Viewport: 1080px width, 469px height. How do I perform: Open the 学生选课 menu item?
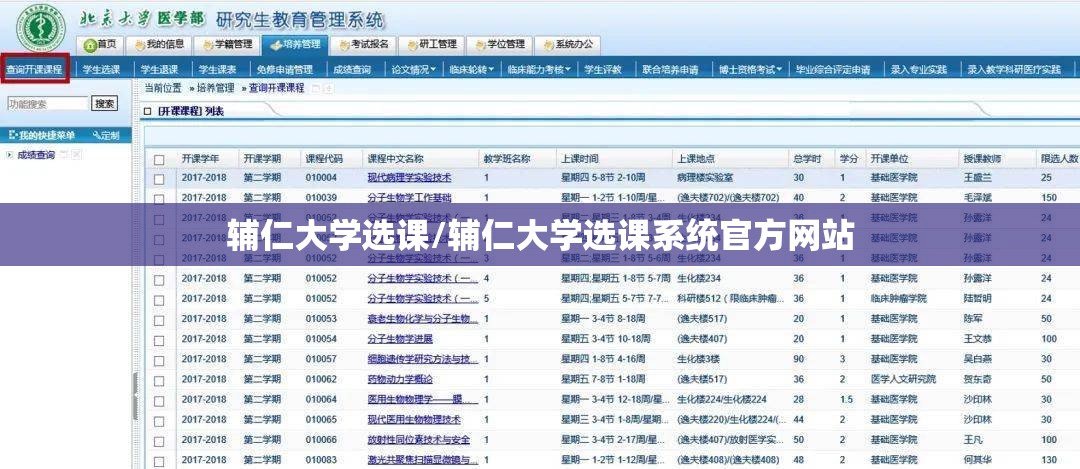[x=101, y=70]
